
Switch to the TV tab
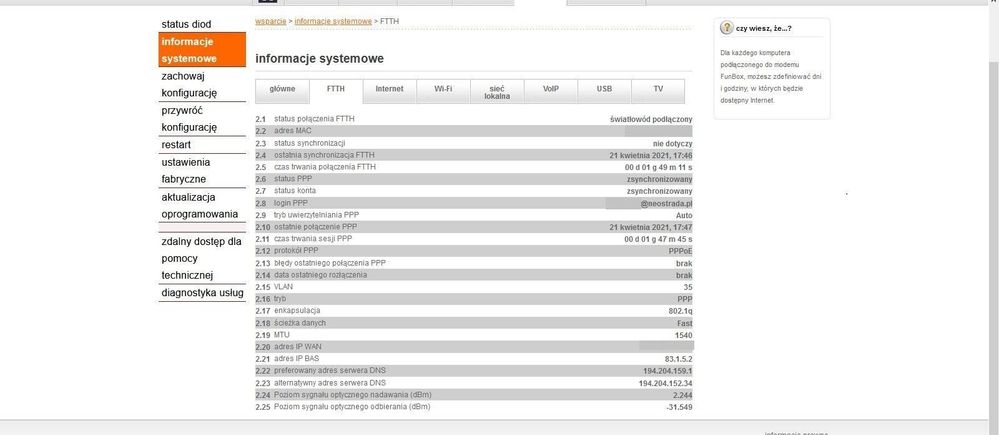658,89
